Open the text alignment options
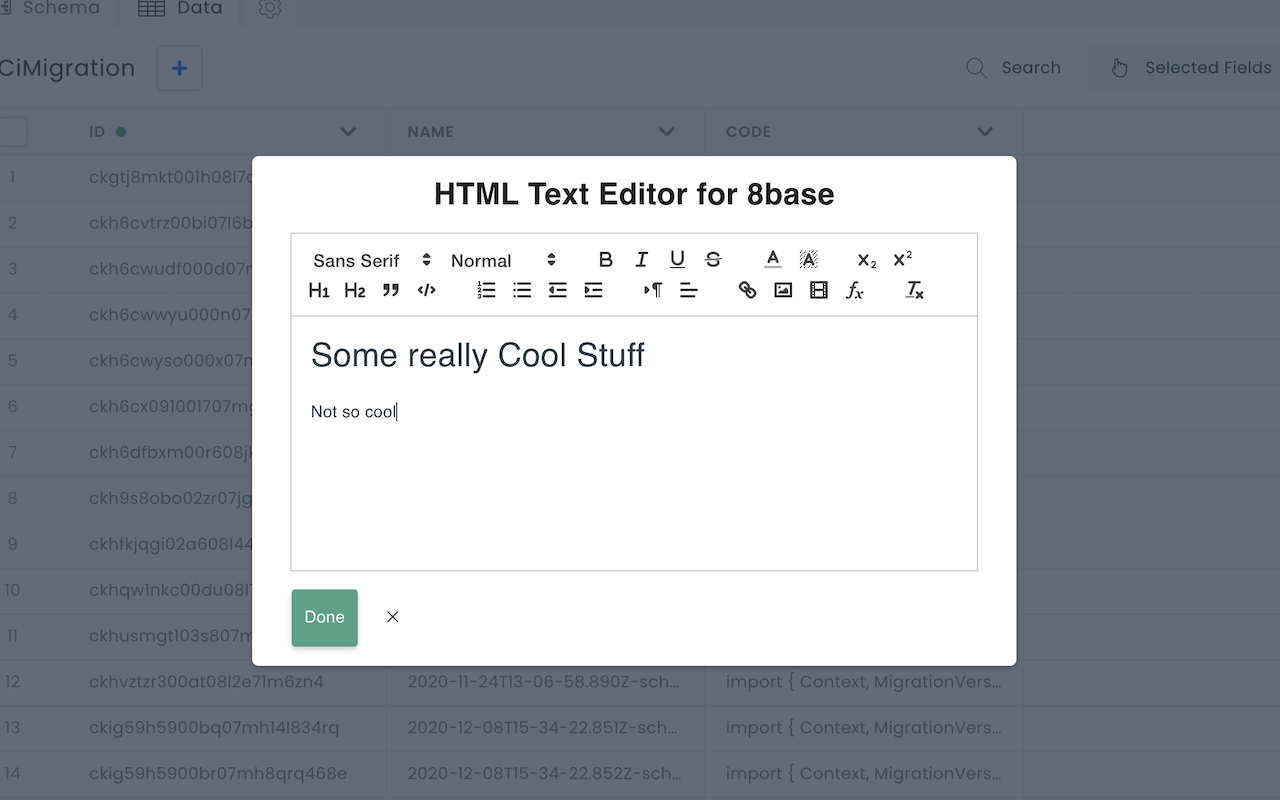1280x800 pixels. [689, 290]
